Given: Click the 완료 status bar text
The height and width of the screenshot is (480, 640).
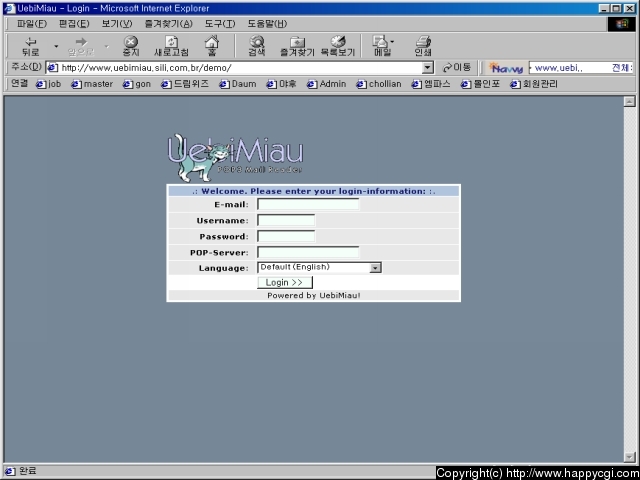Looking at the screenshot, I should (27, 471).
